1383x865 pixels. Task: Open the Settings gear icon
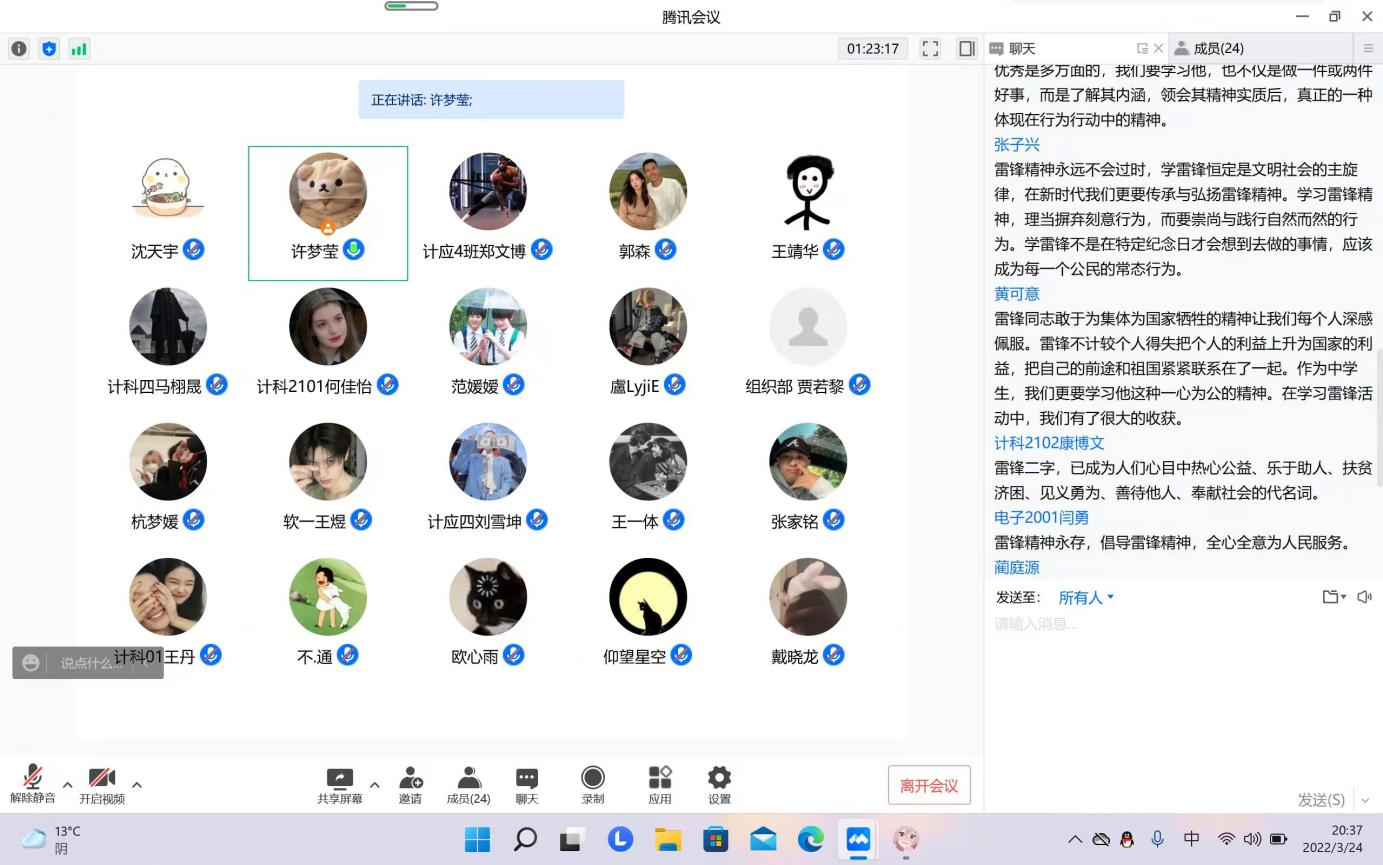(719, 779)
